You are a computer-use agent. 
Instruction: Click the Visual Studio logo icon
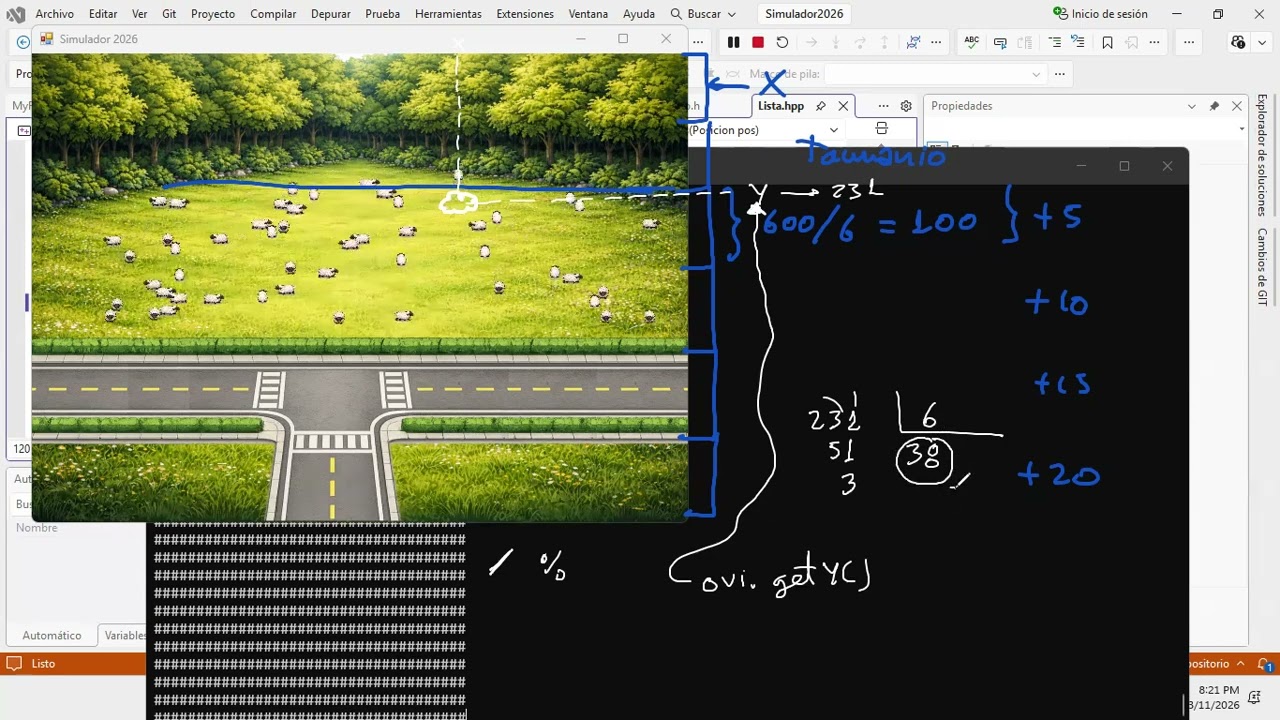(15, 14)
